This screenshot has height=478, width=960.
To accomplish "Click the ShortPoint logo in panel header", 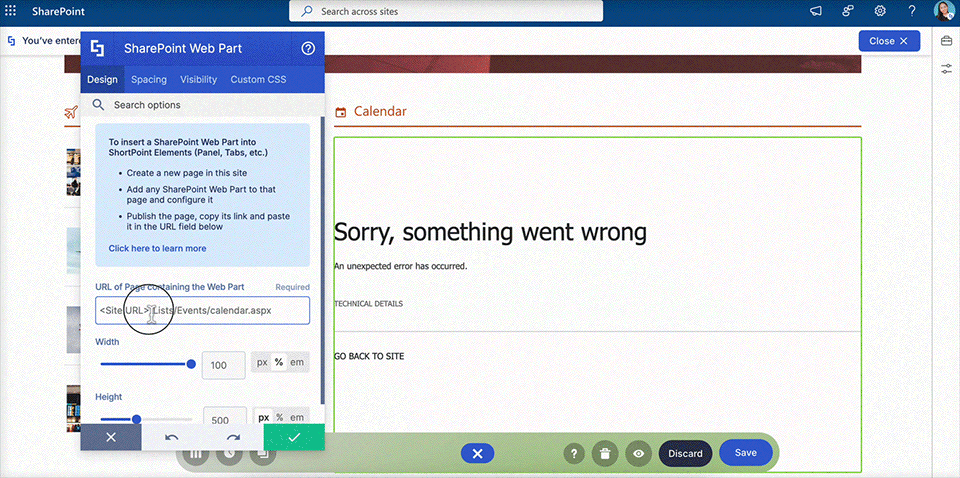I will 97,48.
